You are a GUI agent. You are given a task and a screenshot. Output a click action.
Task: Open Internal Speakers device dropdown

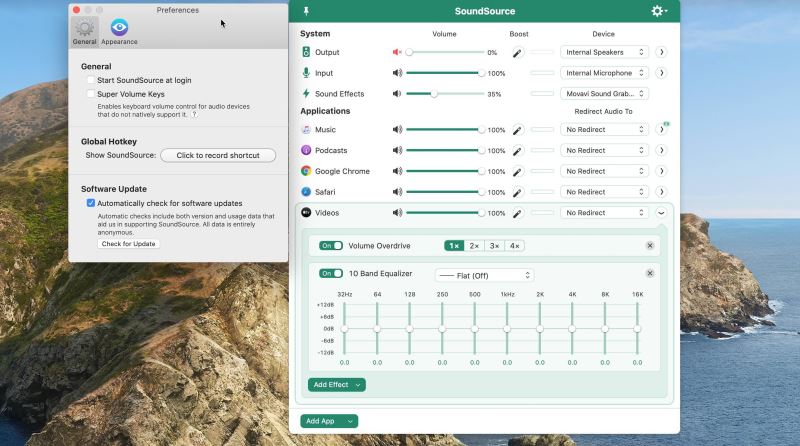(x=604, y=52)
